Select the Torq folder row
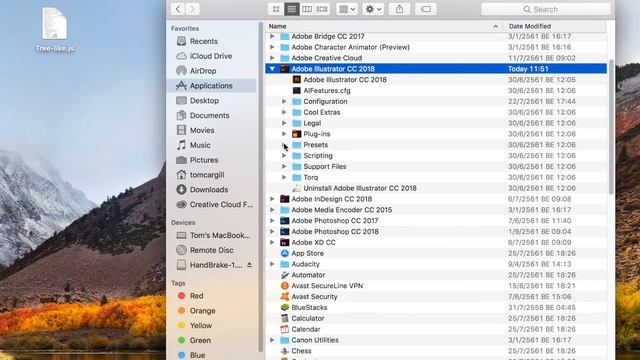 coord(436,177)
